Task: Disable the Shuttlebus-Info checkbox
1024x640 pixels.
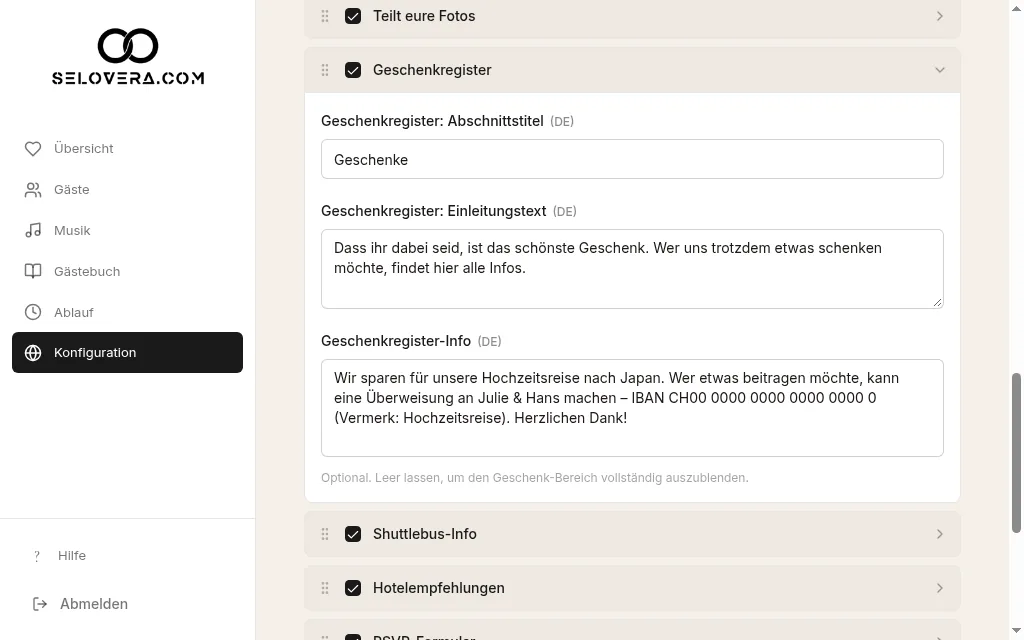Action: 353,534
